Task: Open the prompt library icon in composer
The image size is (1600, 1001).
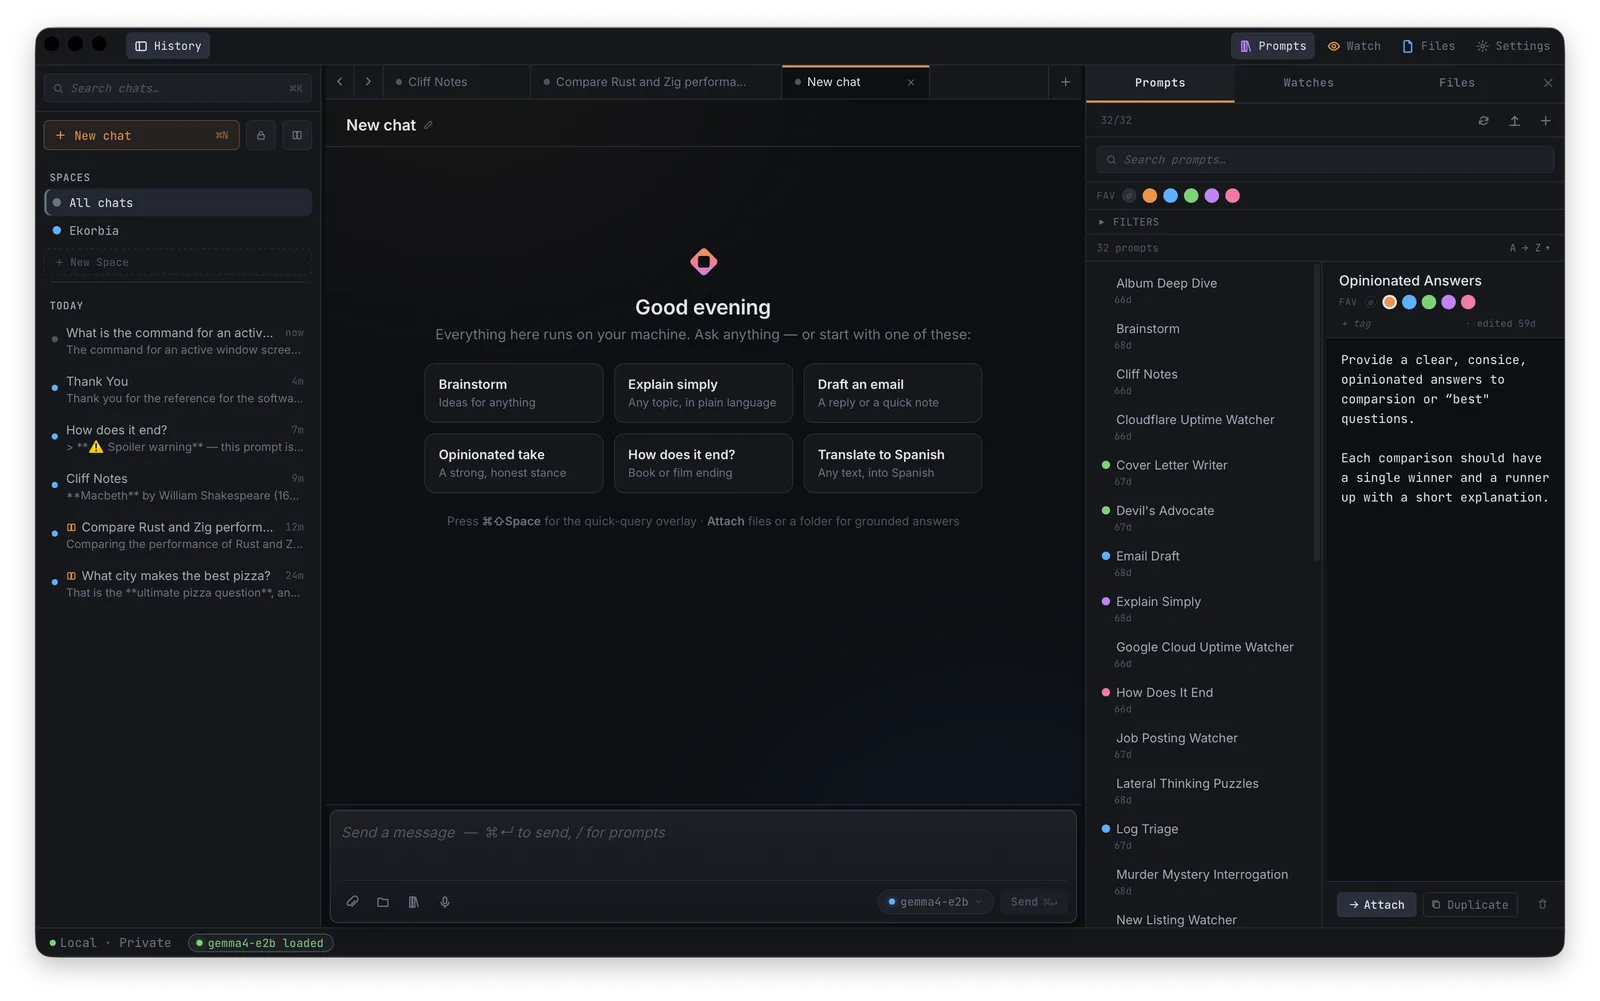Action: 413,902
